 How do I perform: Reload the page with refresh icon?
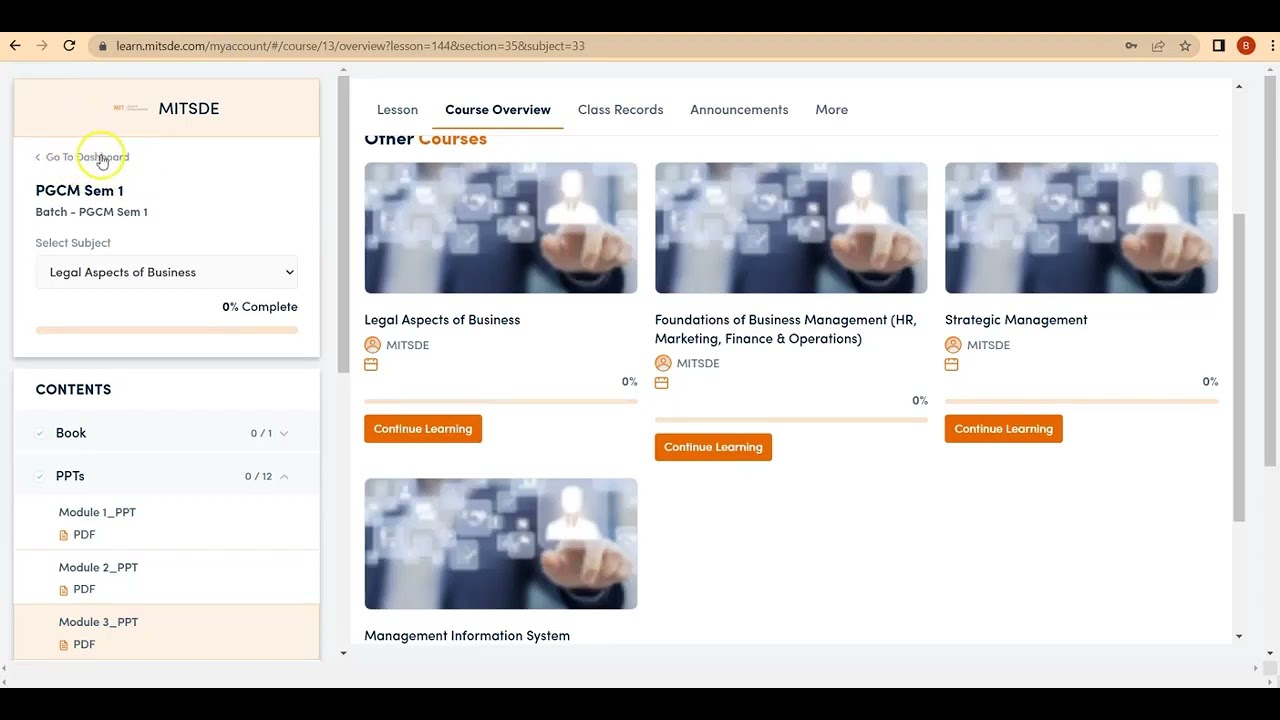69,45
